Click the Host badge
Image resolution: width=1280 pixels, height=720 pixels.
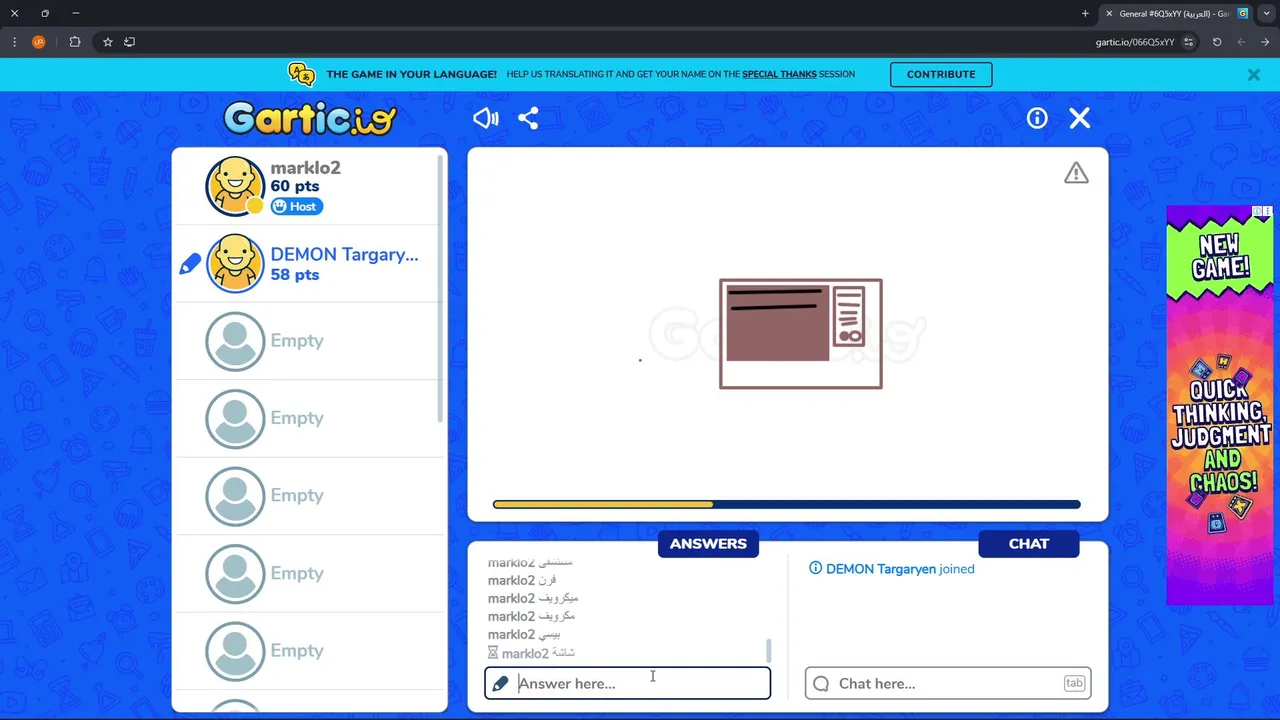[296, 206]
